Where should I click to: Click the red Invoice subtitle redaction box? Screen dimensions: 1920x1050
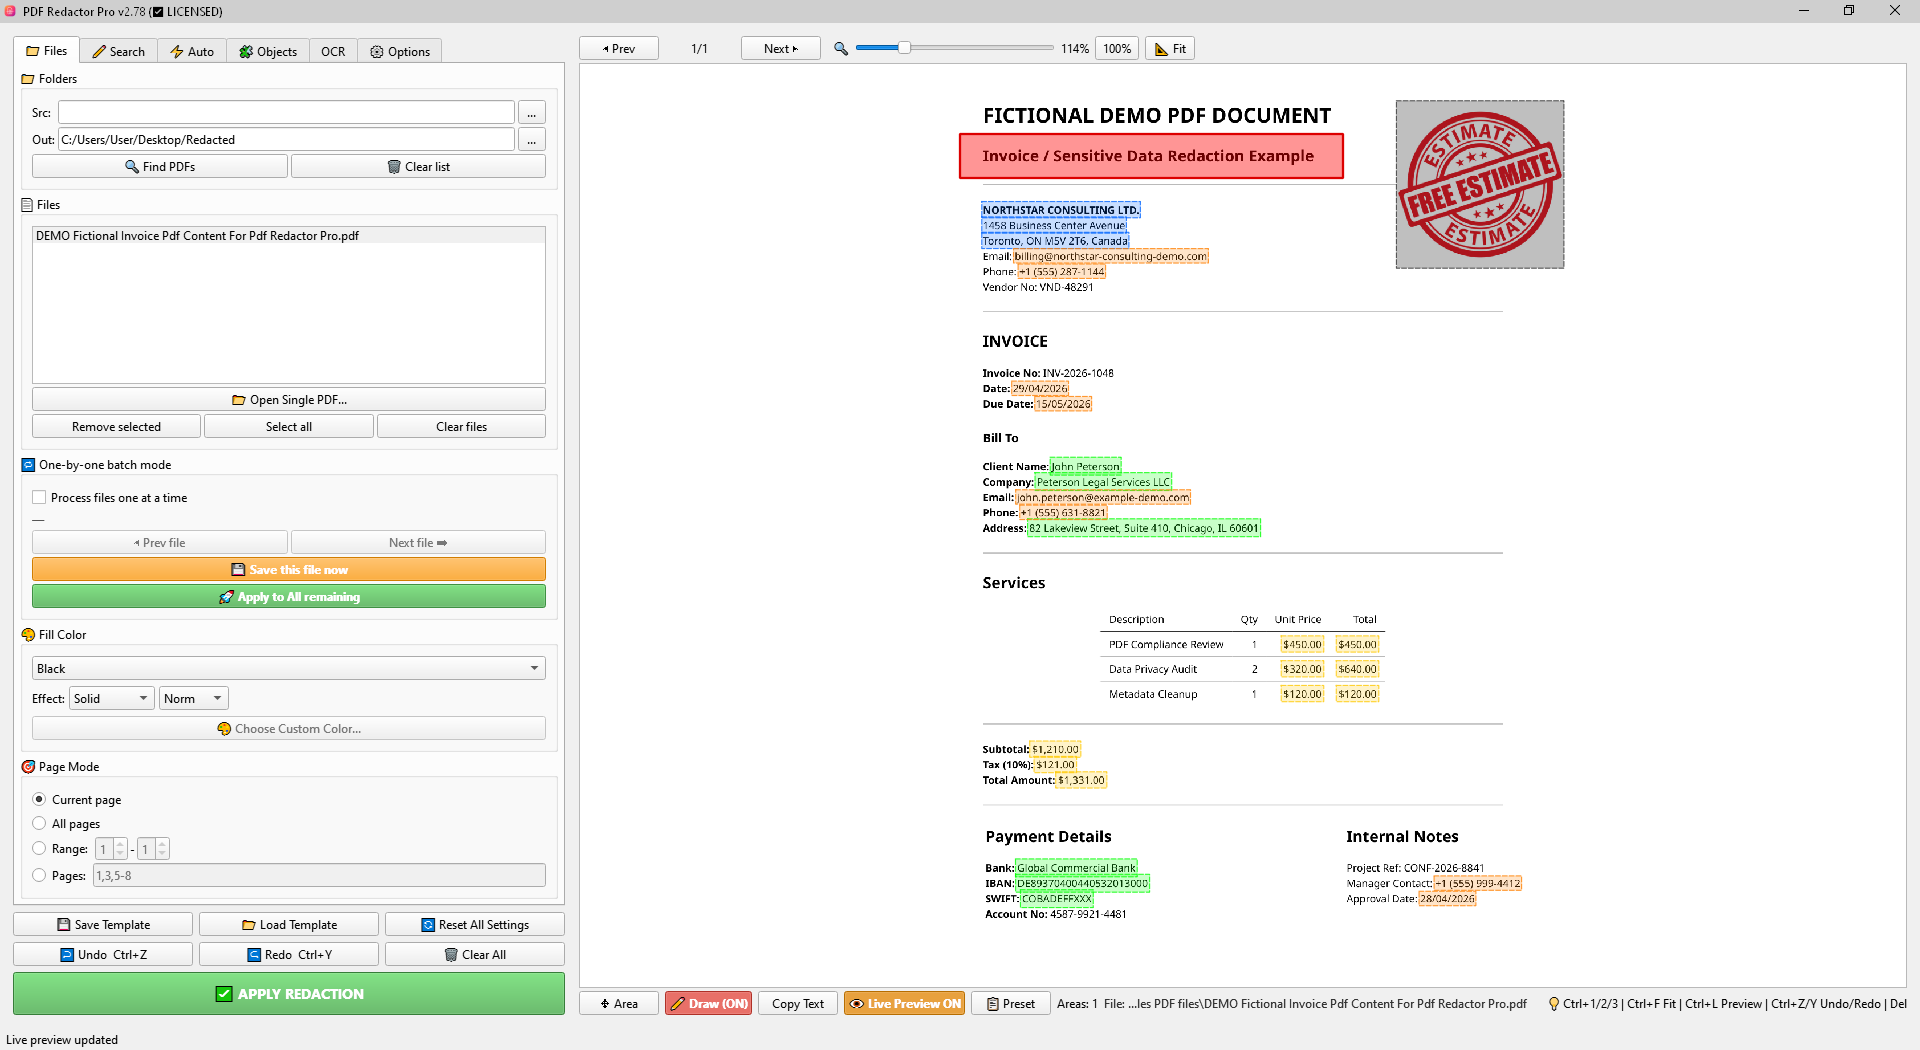point(1151,156)
